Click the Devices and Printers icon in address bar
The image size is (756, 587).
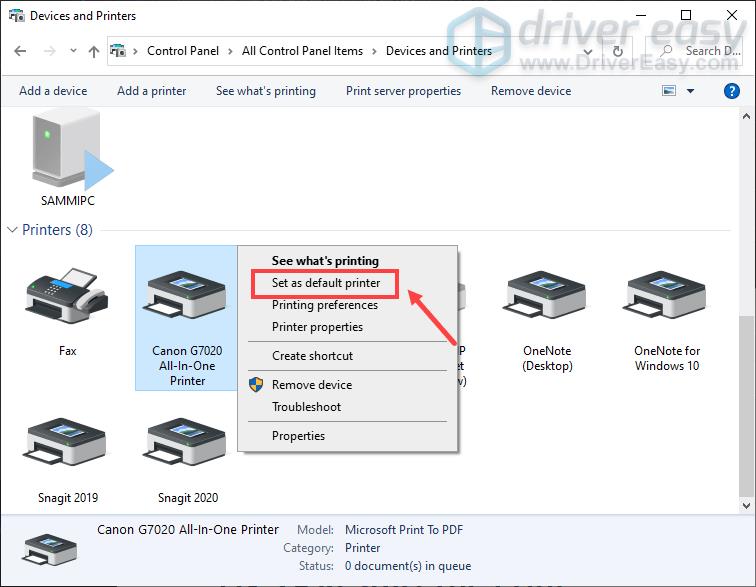tap(118, 50)
